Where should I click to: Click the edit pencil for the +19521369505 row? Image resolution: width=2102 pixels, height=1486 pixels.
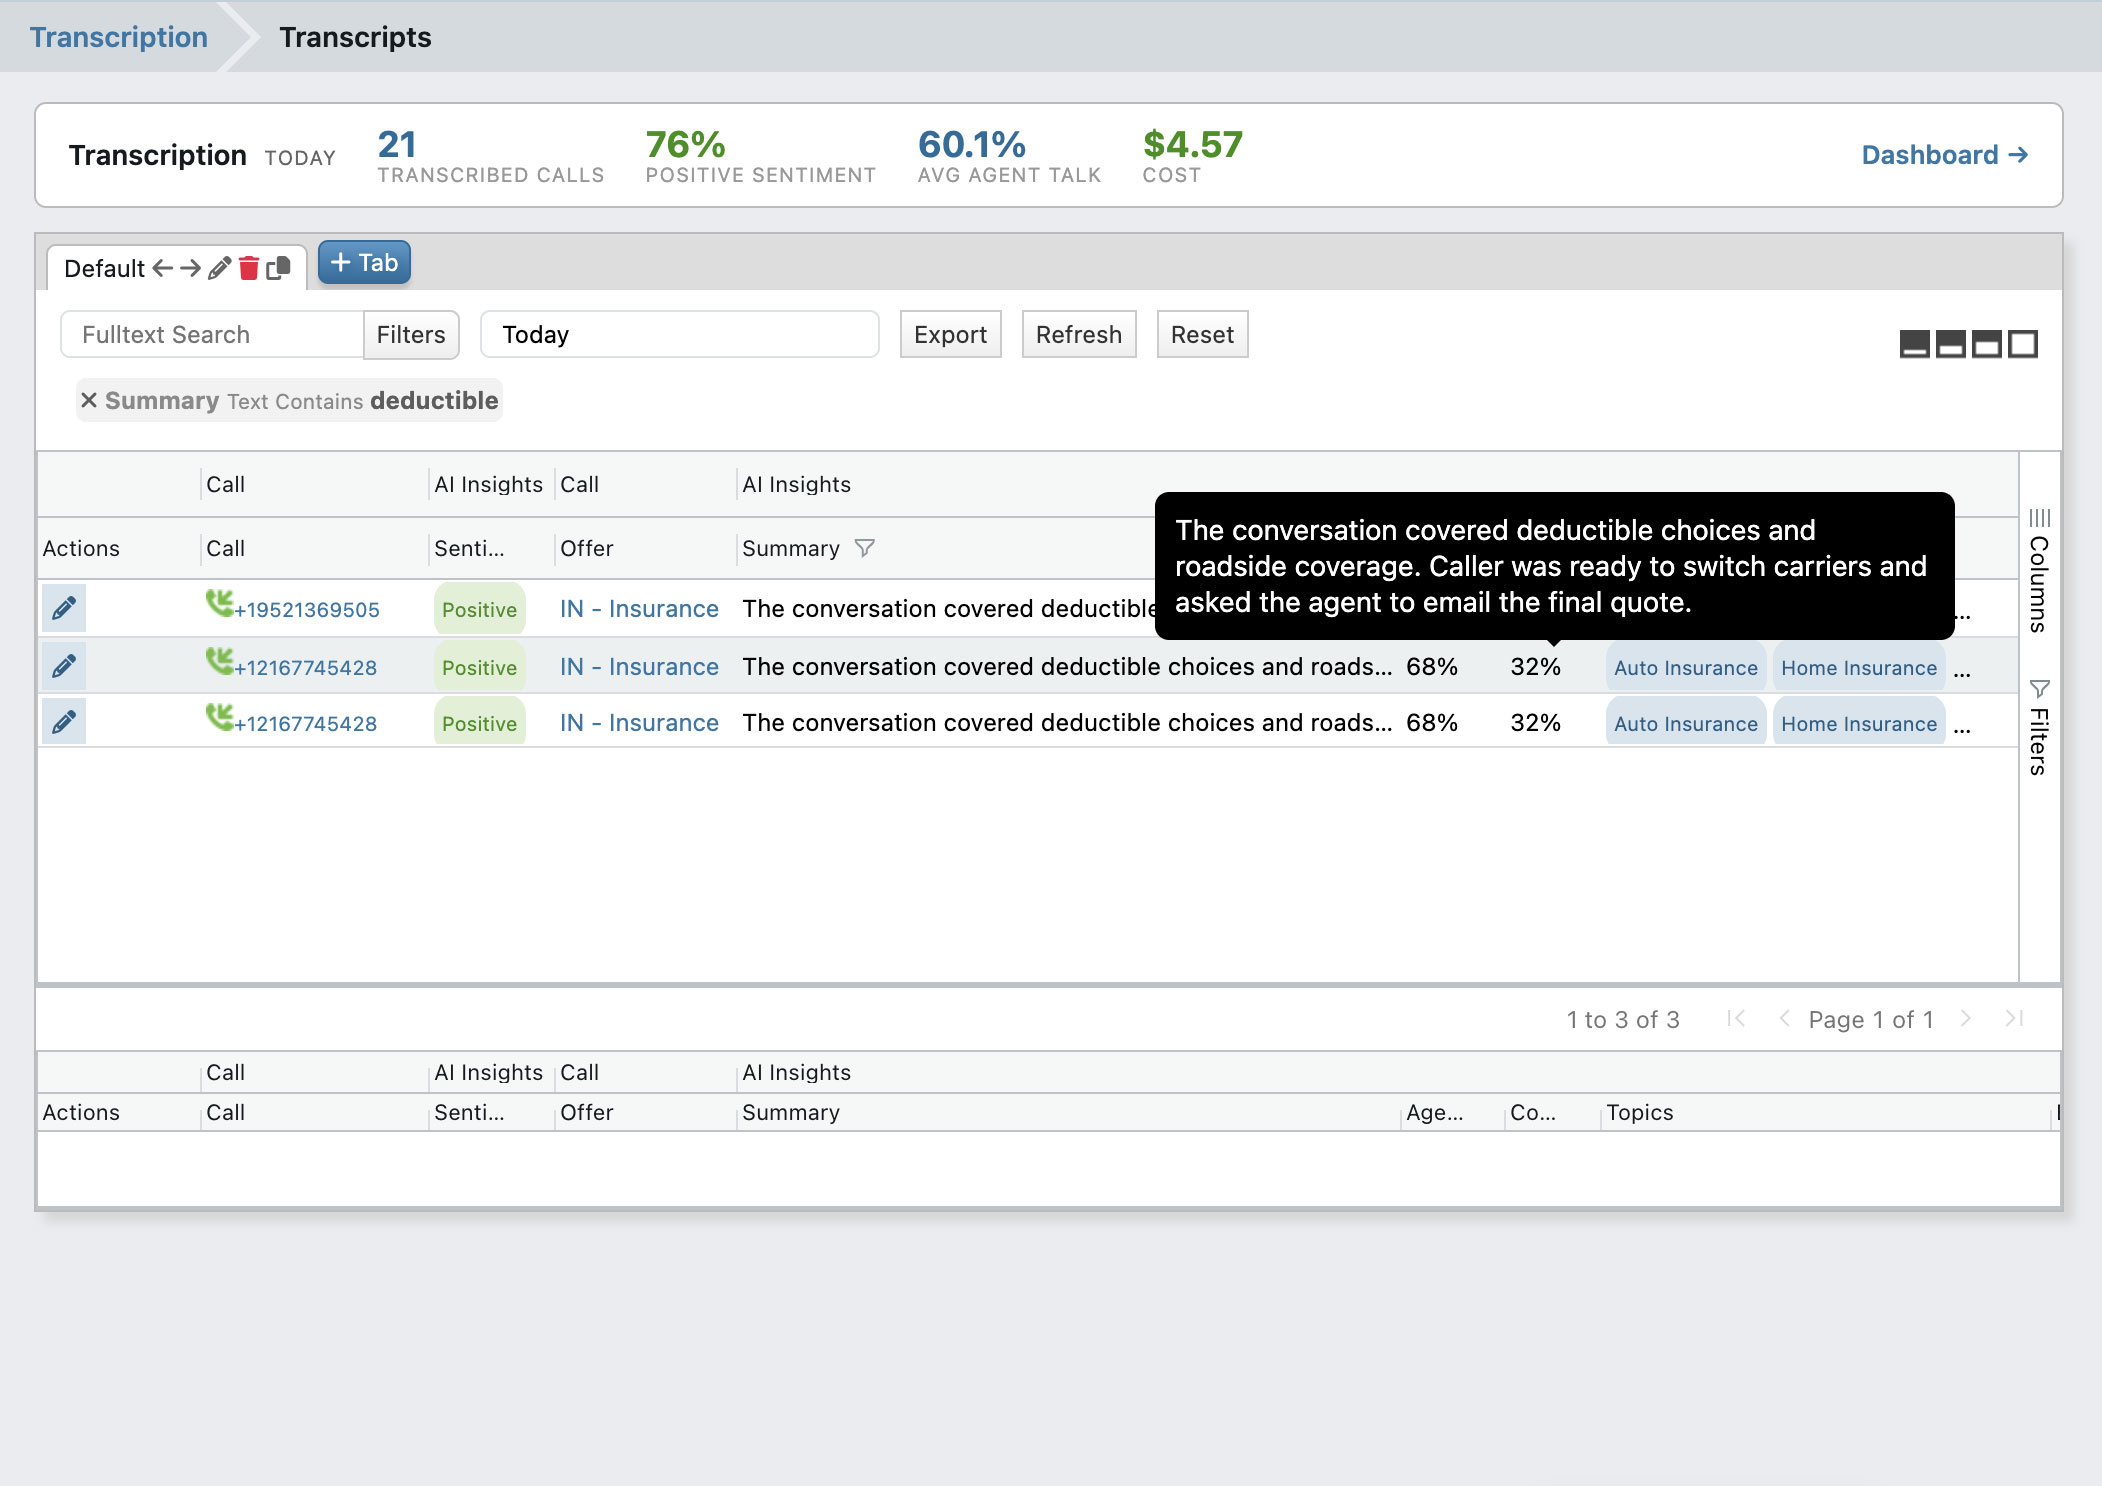pos(64,608)
